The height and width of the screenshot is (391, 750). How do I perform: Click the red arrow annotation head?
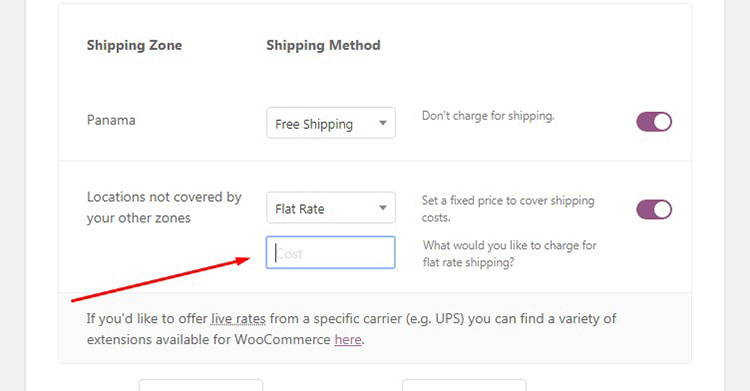(242, 260)
